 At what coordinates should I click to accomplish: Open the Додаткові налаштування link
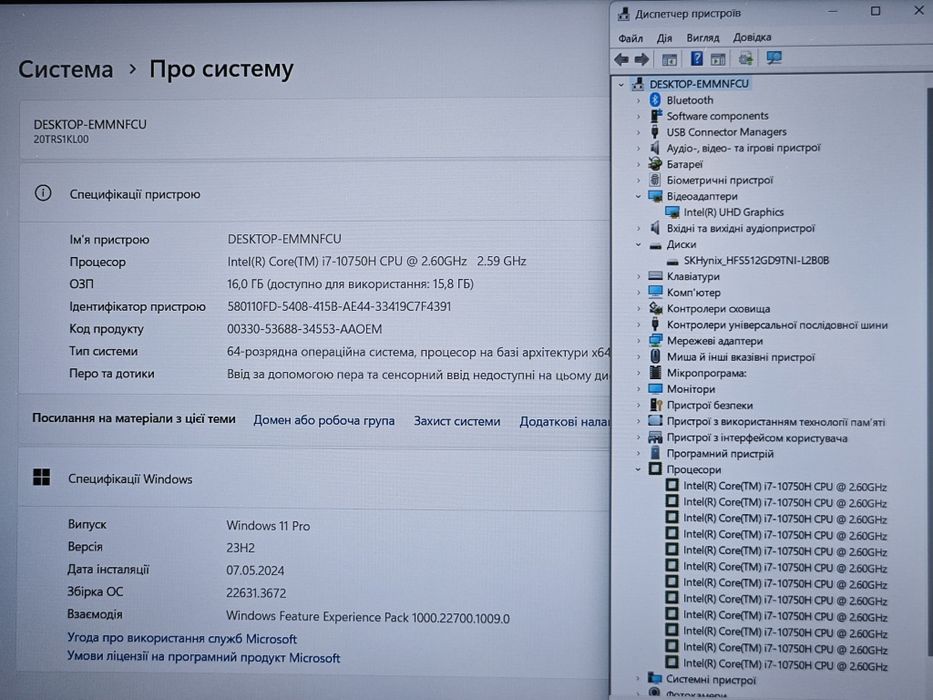click(x=564, y=421)
